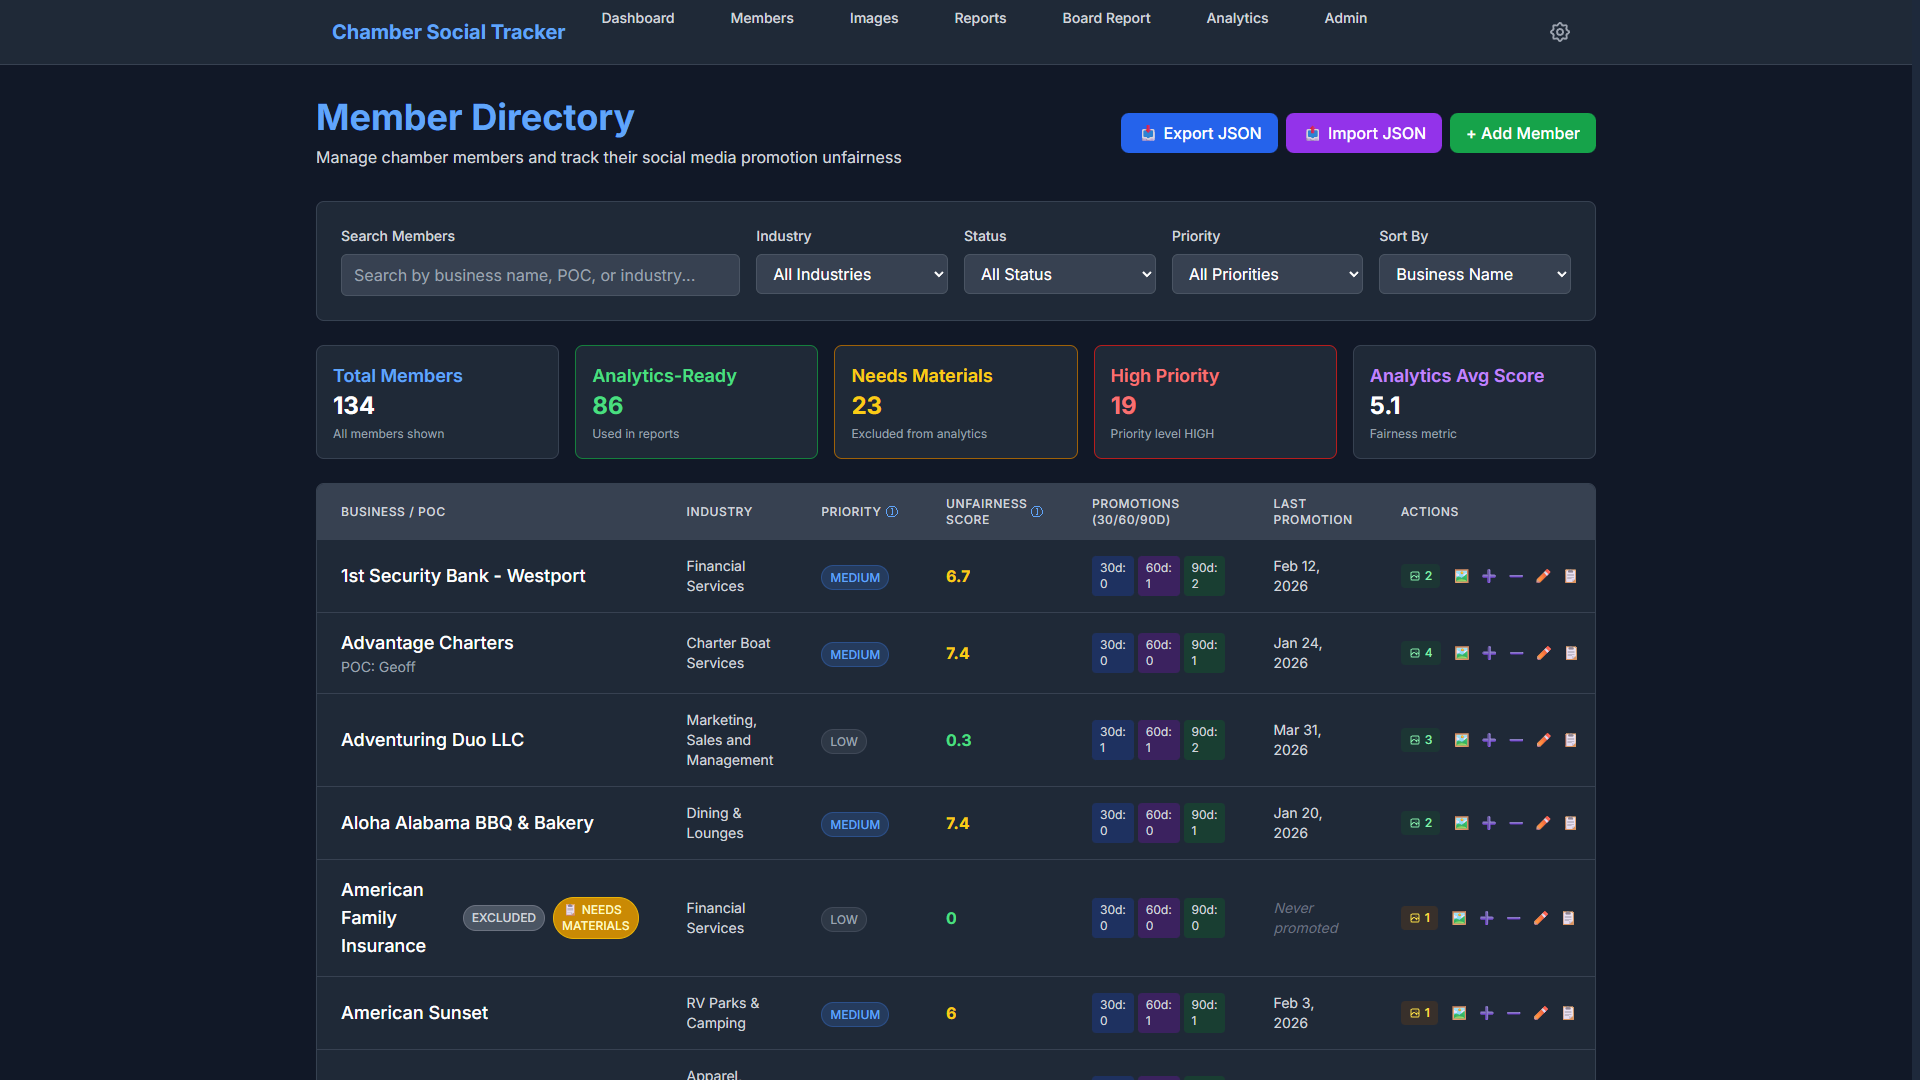
Task: Focus the Search Members input field
Action: pos(540,275)
